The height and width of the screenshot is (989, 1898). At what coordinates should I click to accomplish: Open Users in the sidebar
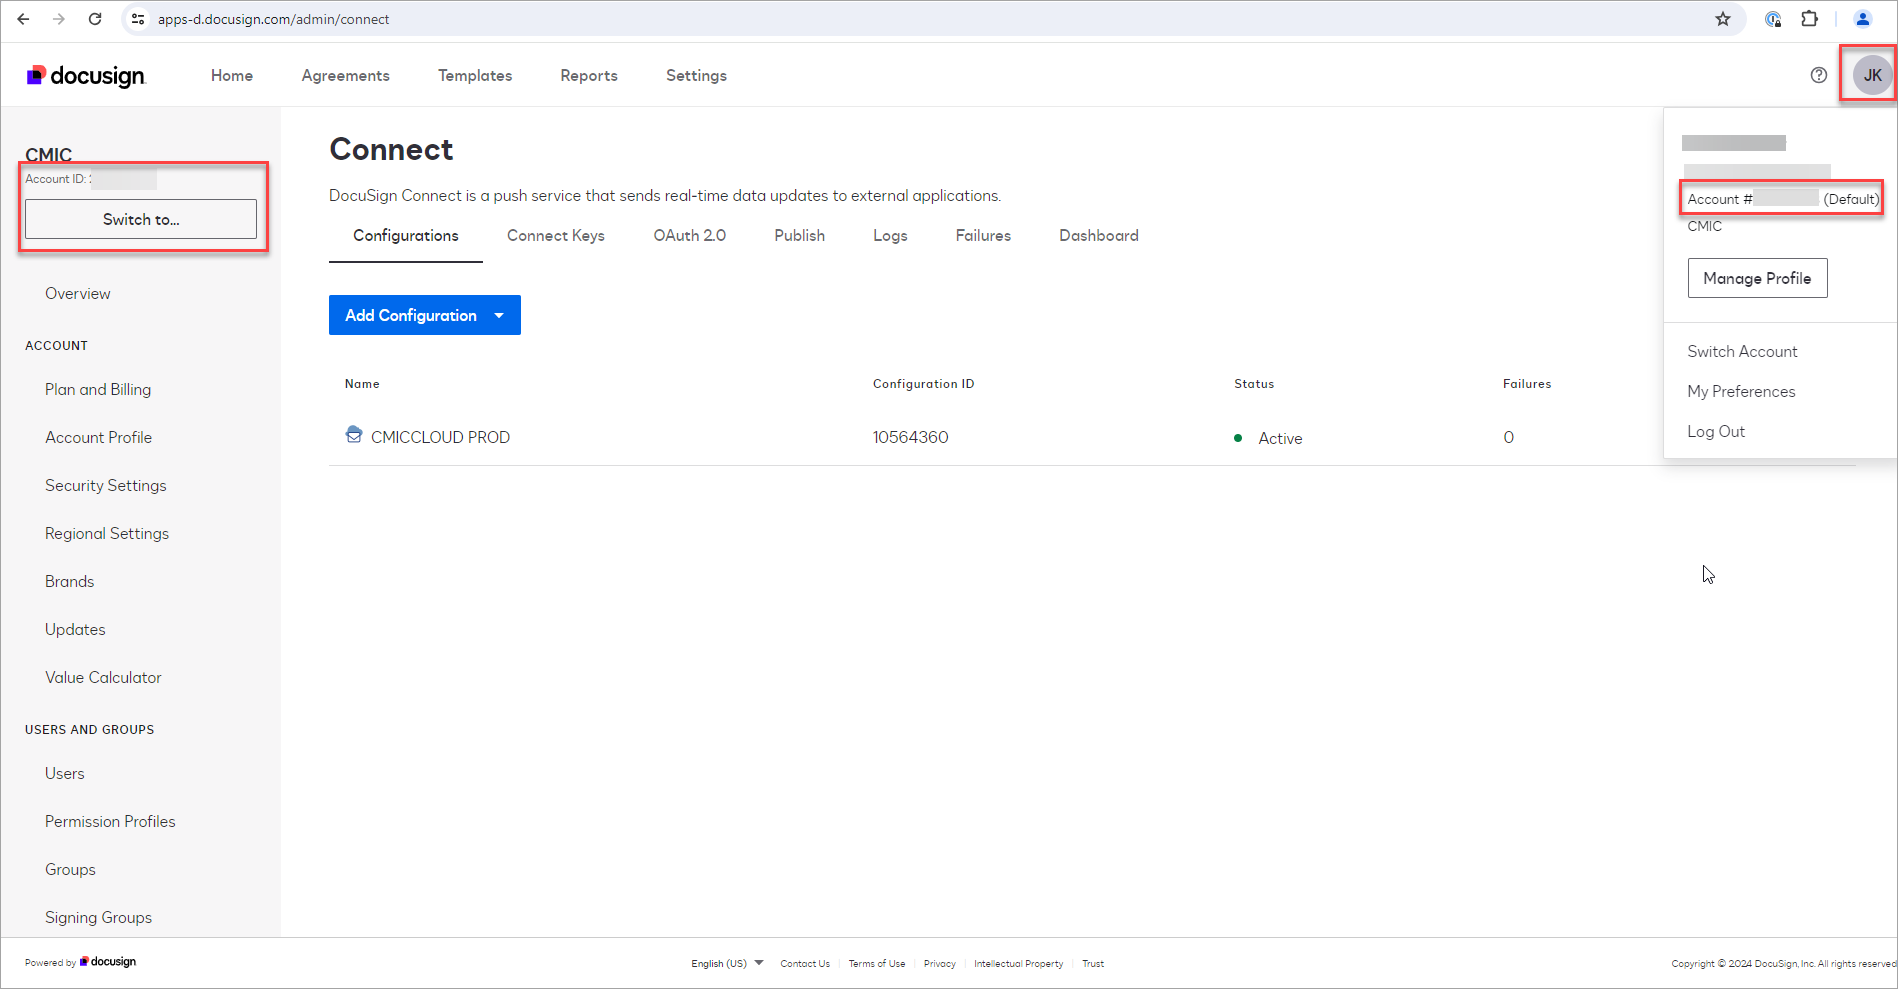click(65, 774)
